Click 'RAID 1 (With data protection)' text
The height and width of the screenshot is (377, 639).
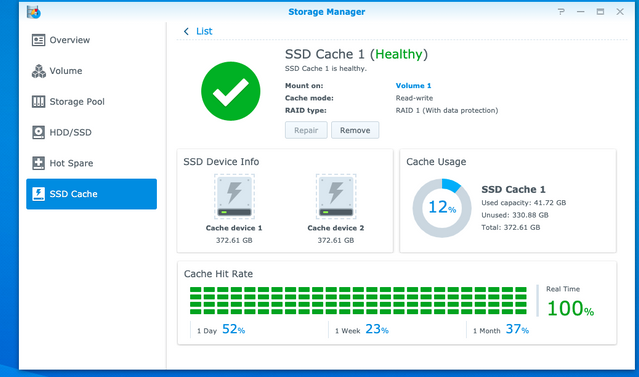(x=447, y=110)
